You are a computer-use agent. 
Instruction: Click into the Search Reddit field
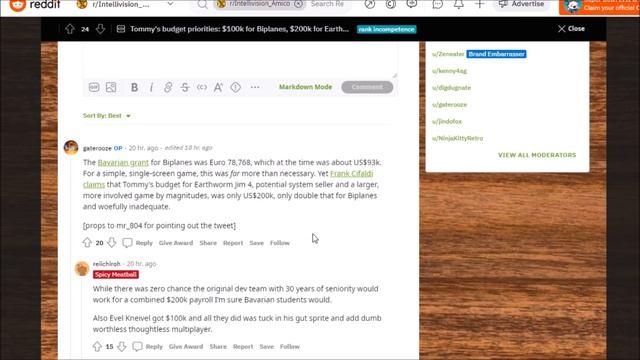(327, 4)
